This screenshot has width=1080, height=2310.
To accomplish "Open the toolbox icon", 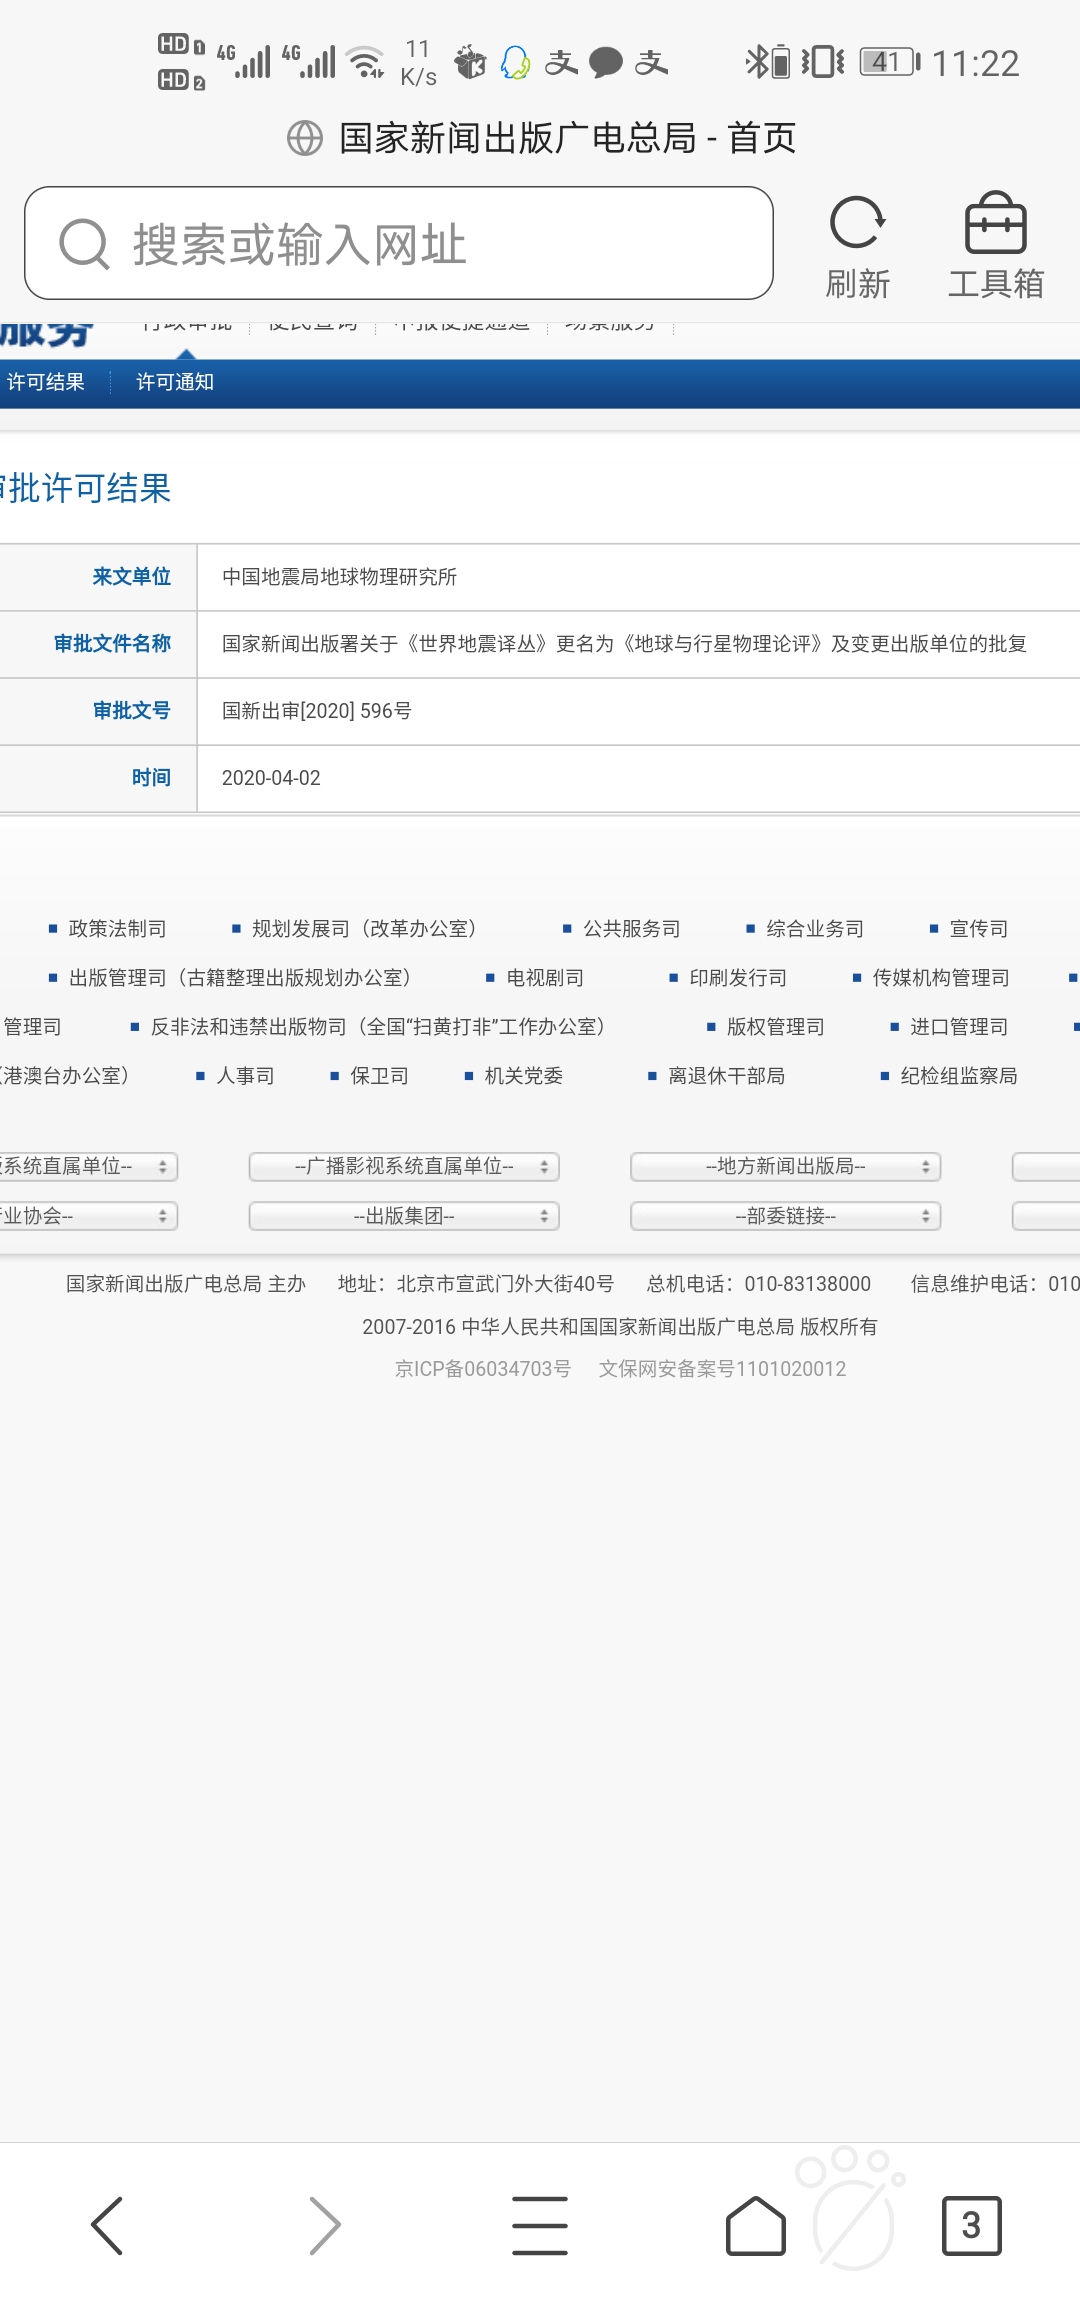I will point(995,223).
